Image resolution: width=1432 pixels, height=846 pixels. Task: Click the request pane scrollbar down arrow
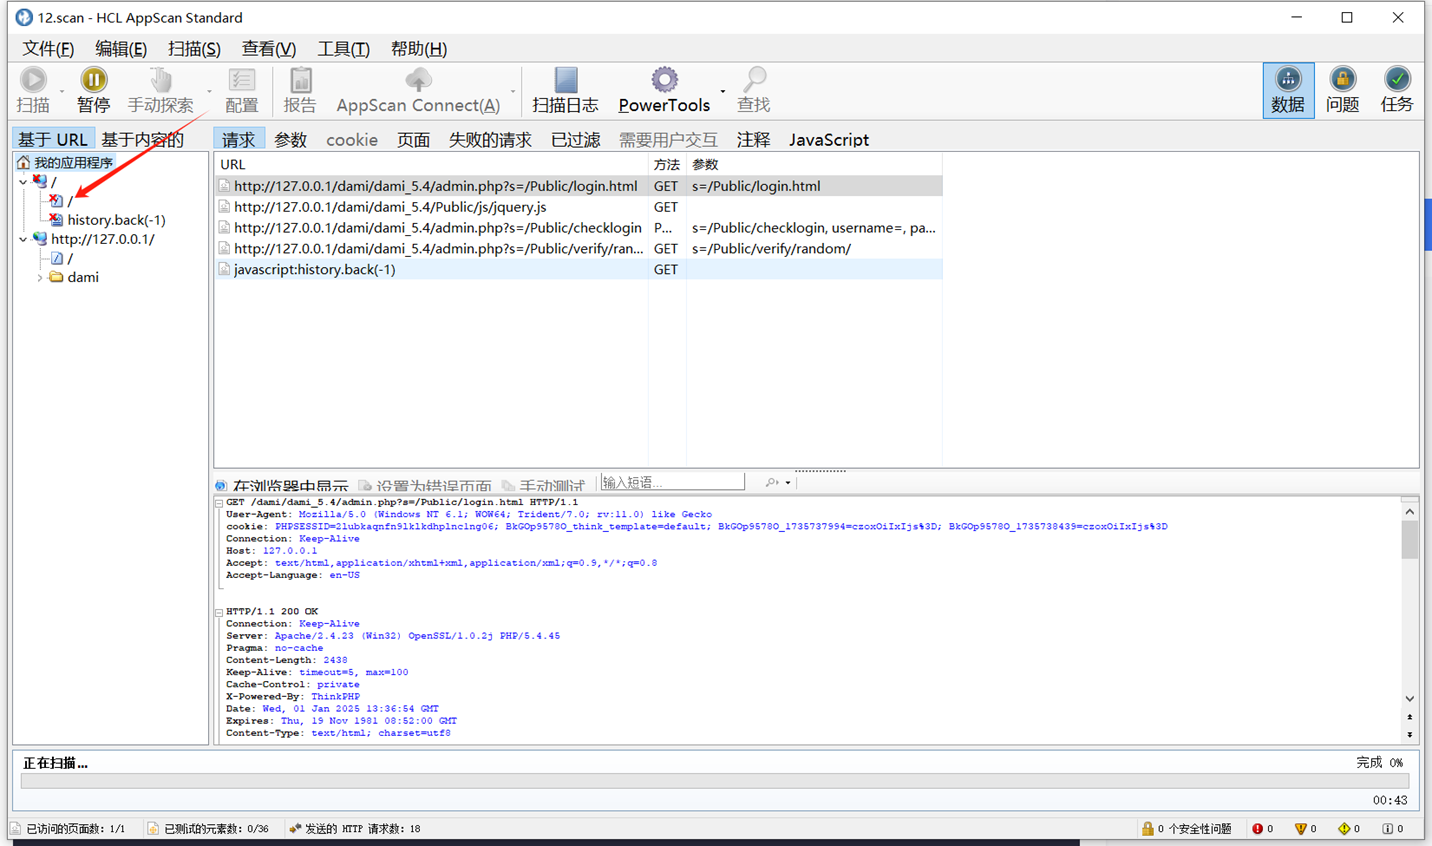[1410, 699]
